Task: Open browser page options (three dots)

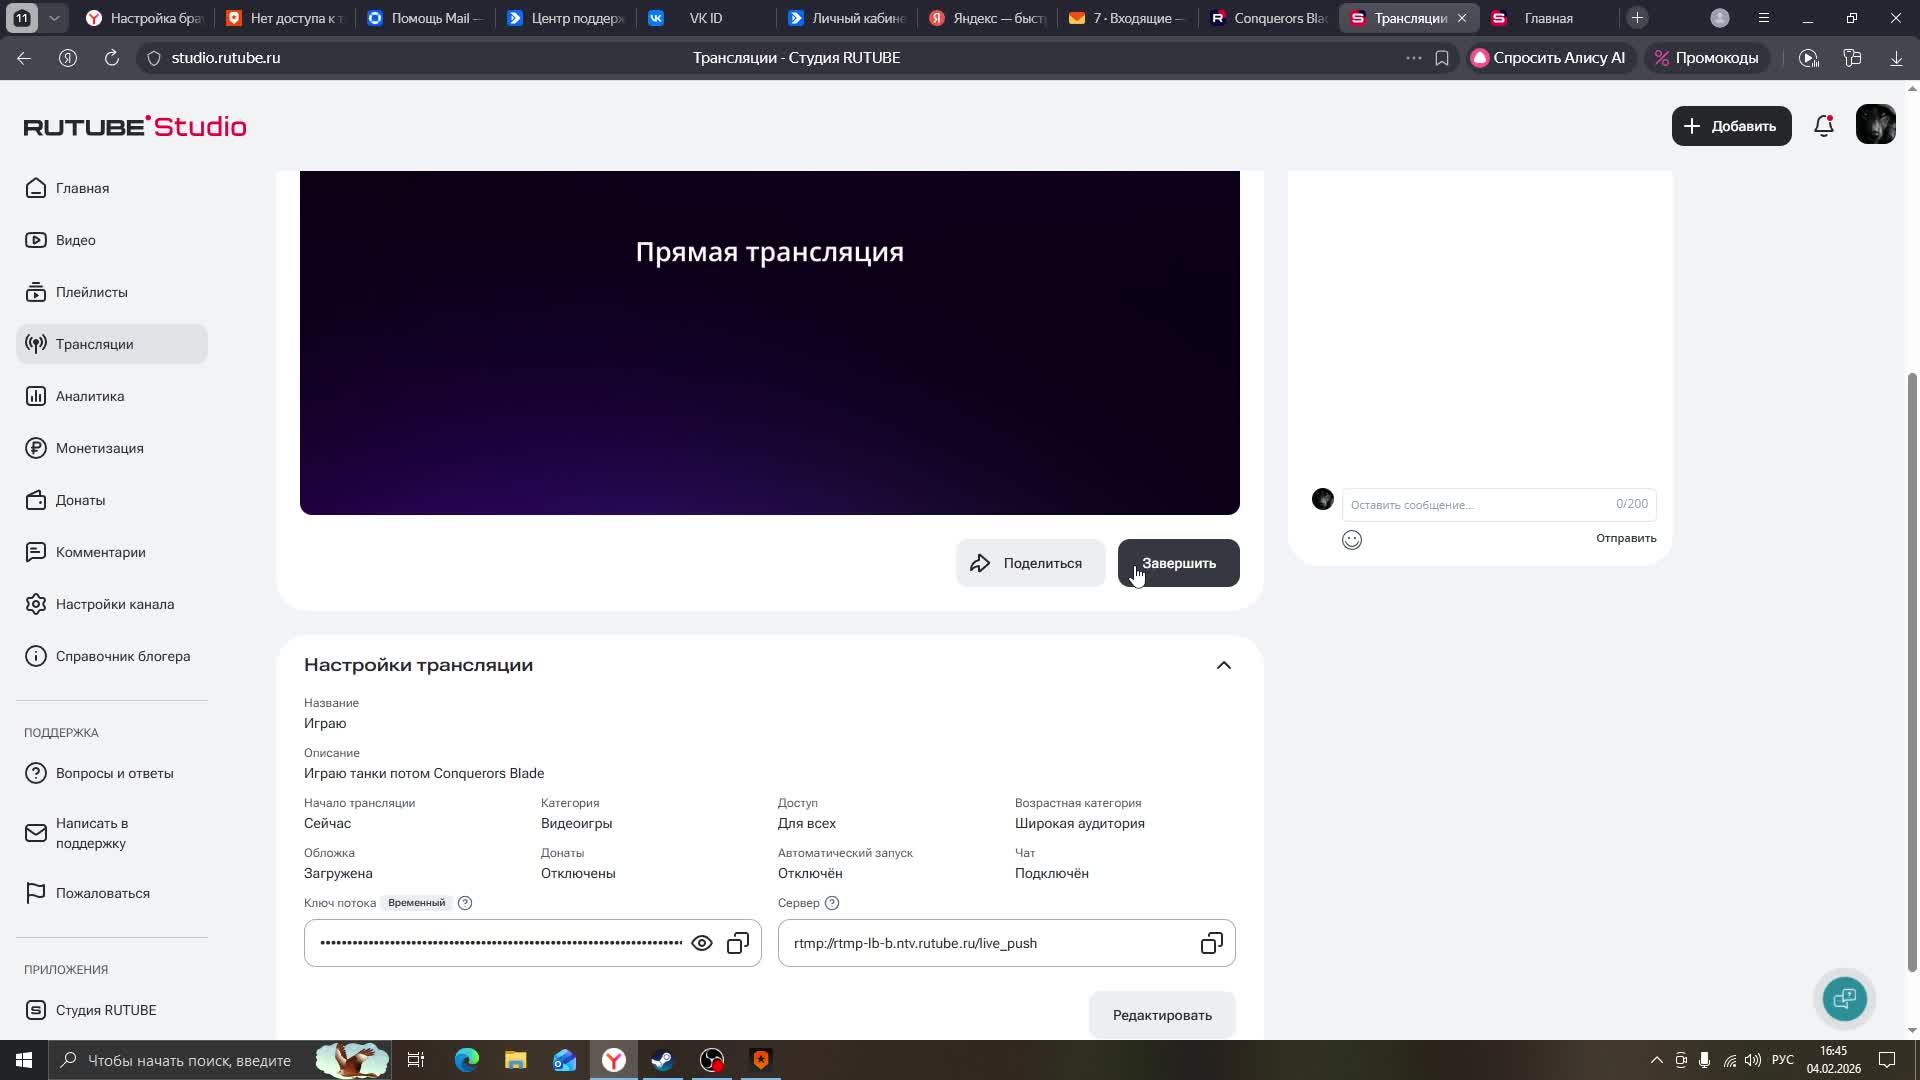Action: (x=1413, y=58)
